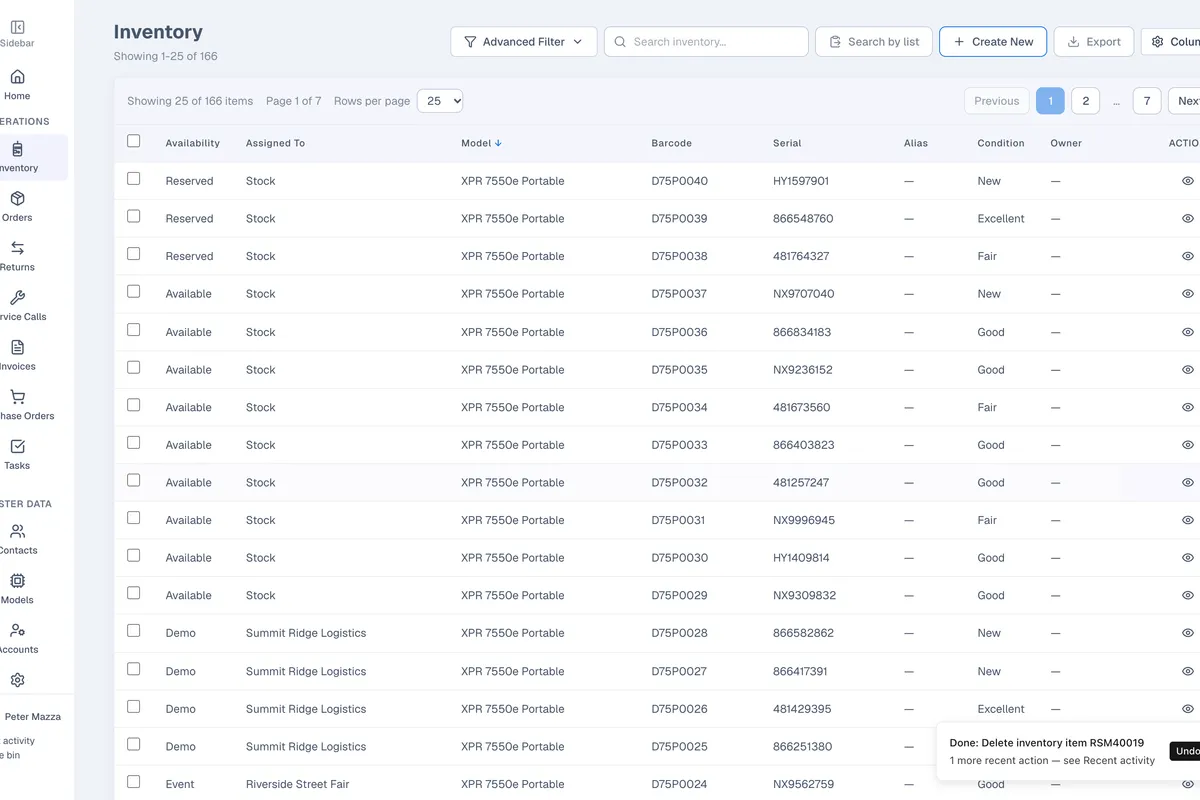Screen dimensions: 1200x800
Task: Click barcode D75P0026 cell
Action: (x=679, y=709)
